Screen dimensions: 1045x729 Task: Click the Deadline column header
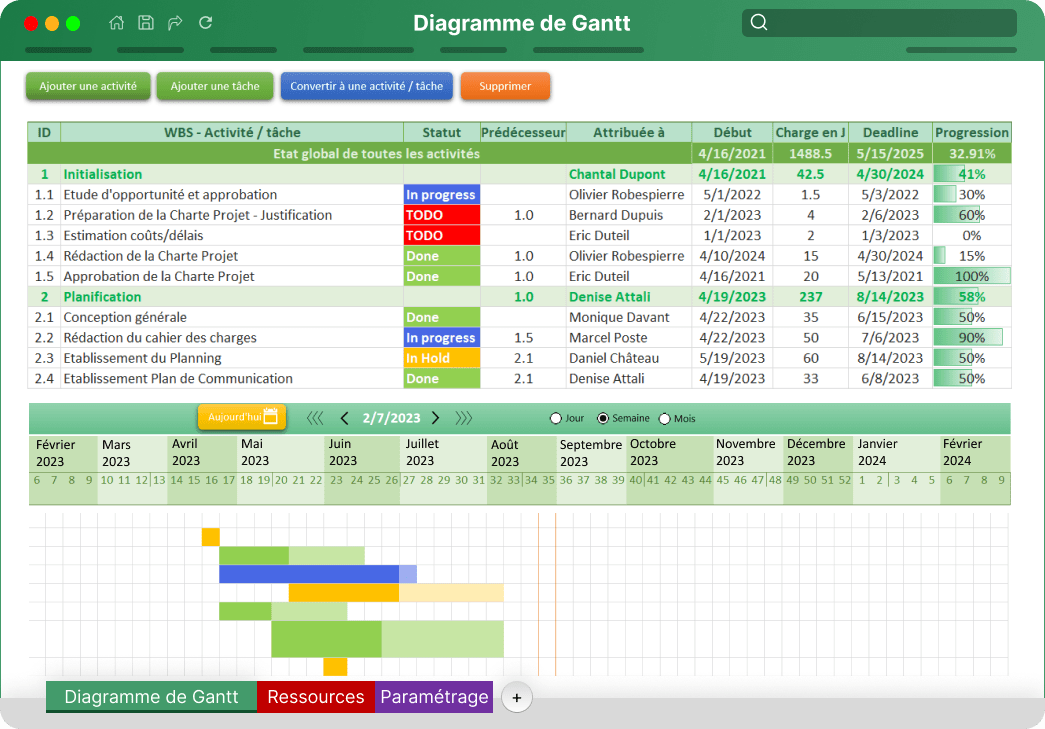890,133
